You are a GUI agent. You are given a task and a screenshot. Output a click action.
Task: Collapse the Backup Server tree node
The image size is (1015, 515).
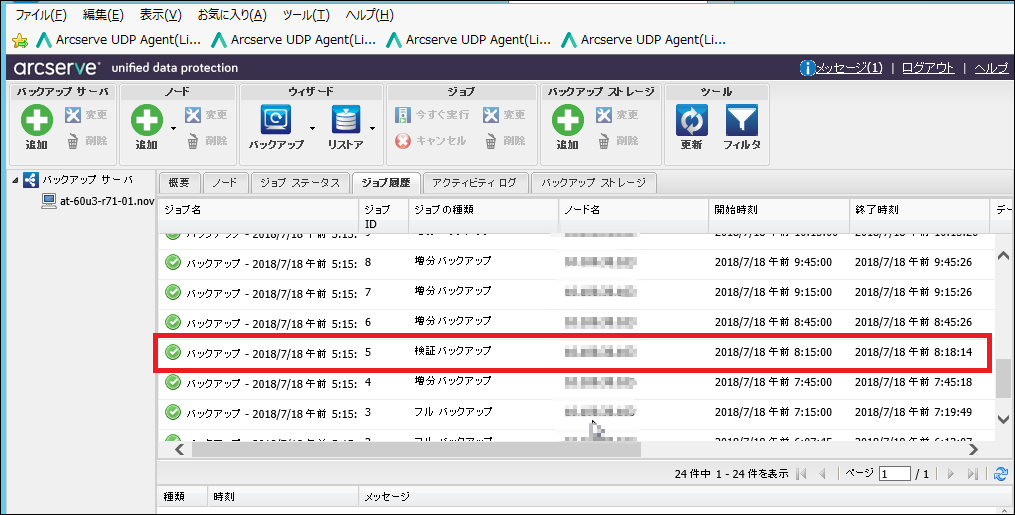[x=16, y=181]
